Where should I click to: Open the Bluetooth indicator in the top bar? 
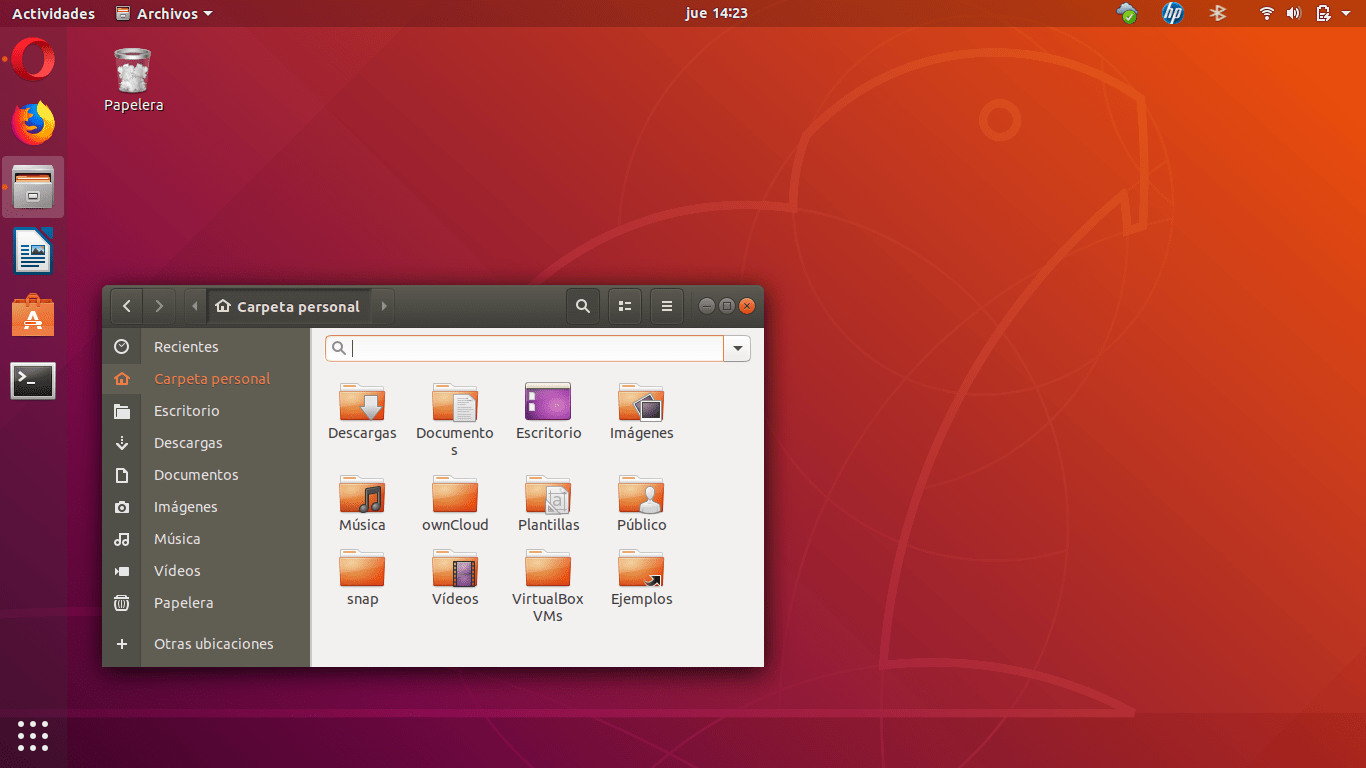(x=1218, y=13)
